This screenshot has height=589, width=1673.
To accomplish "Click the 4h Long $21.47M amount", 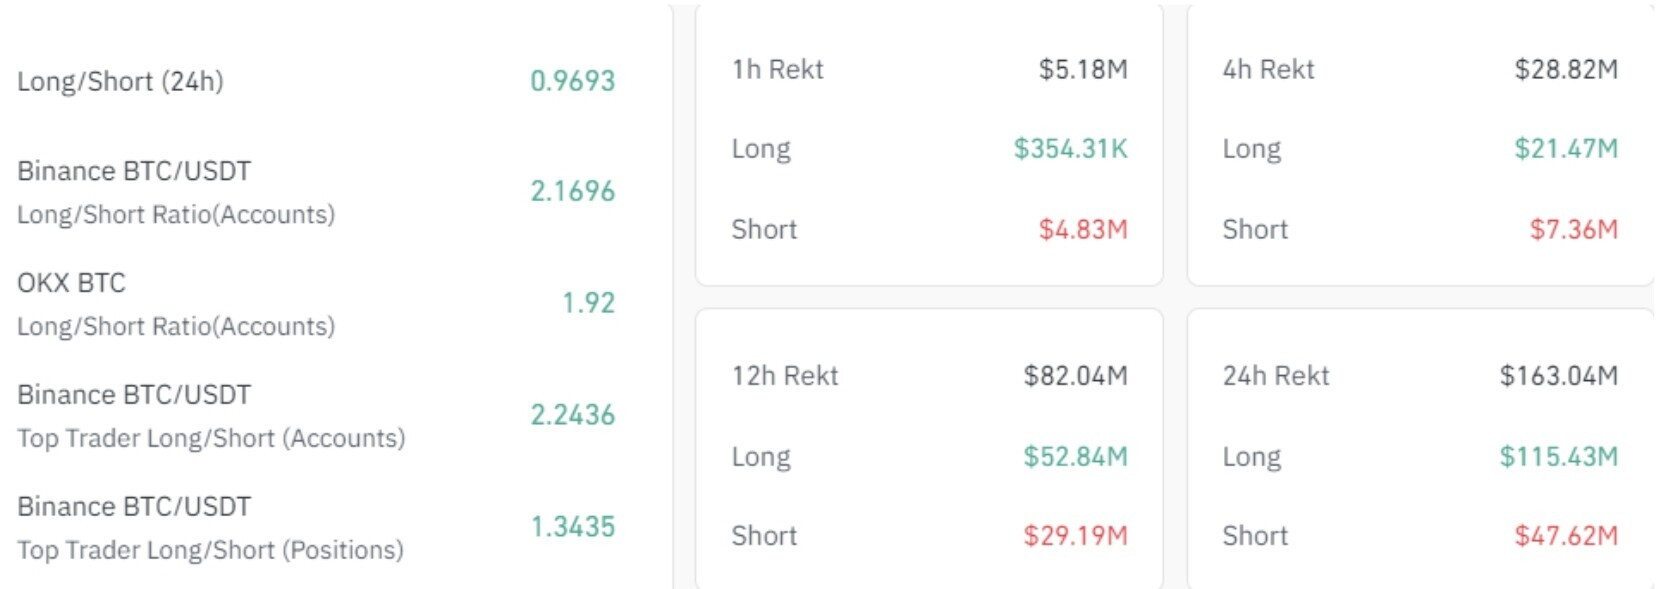I will tap(1565, 149).
